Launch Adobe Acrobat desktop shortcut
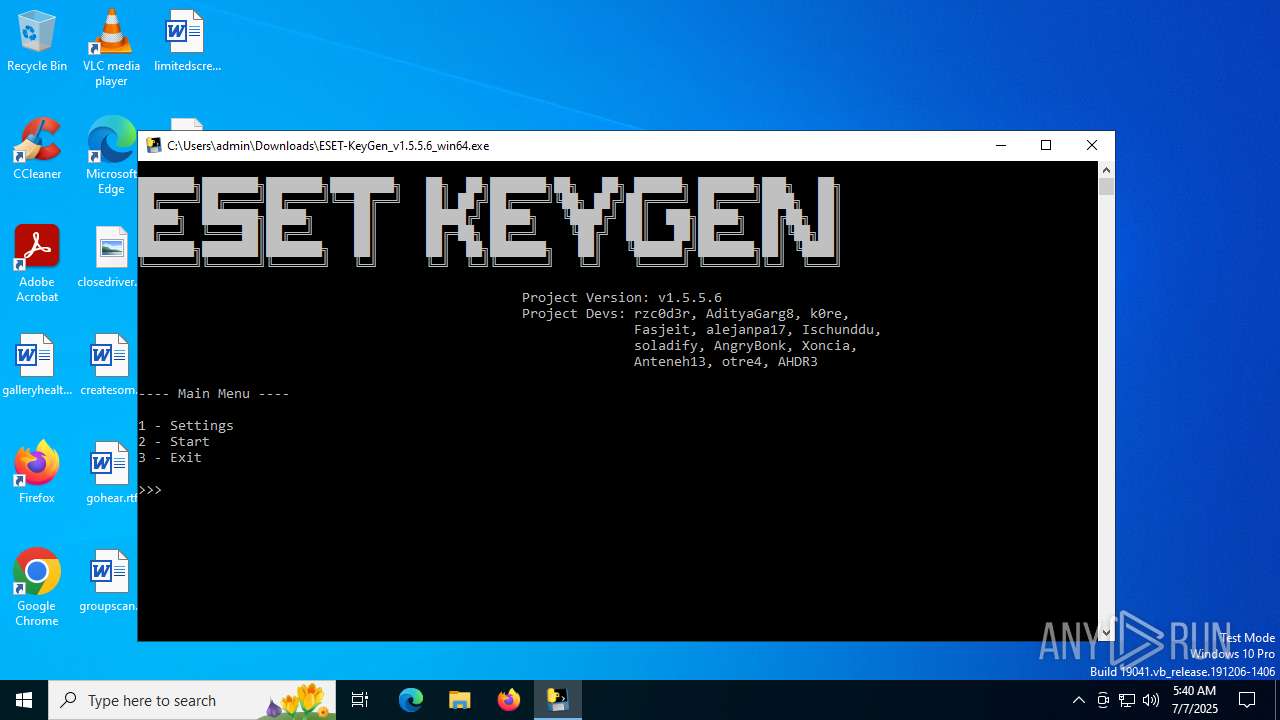Image resolution: width=1280 pixels, height=720 pixels. (37, 265)
